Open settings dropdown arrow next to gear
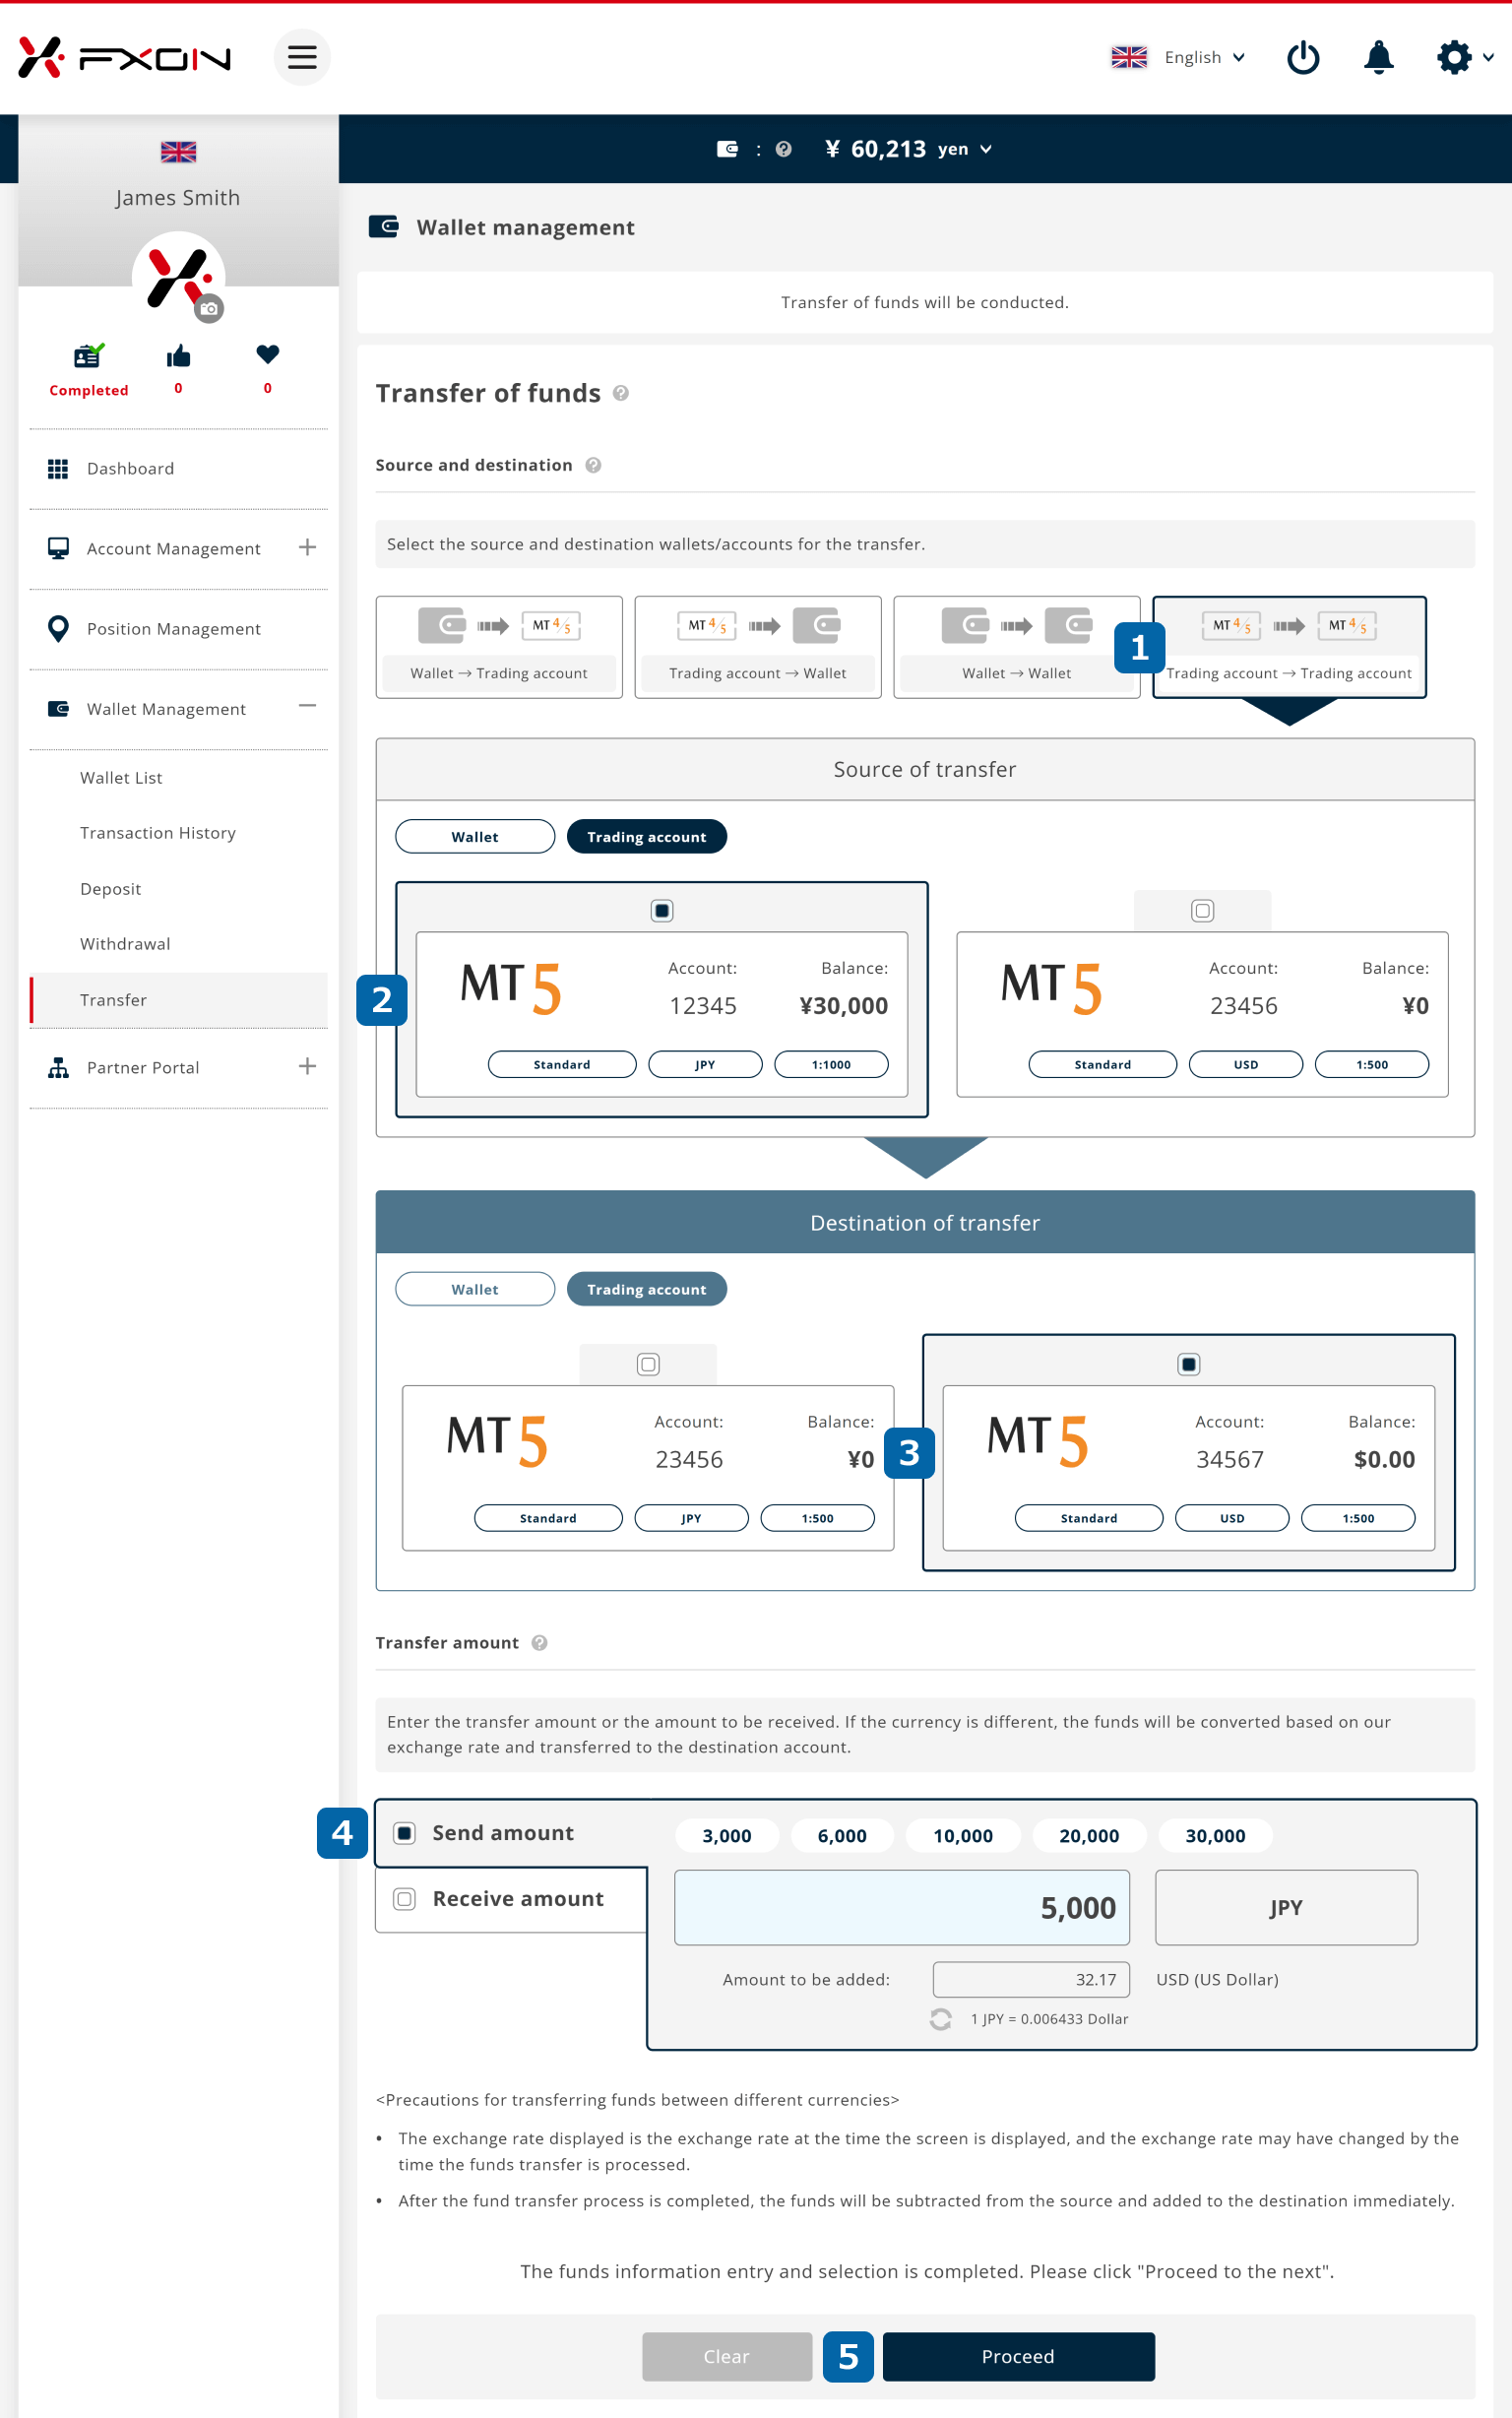This screenshot has height=2418, width=1512. [1488, 58]
